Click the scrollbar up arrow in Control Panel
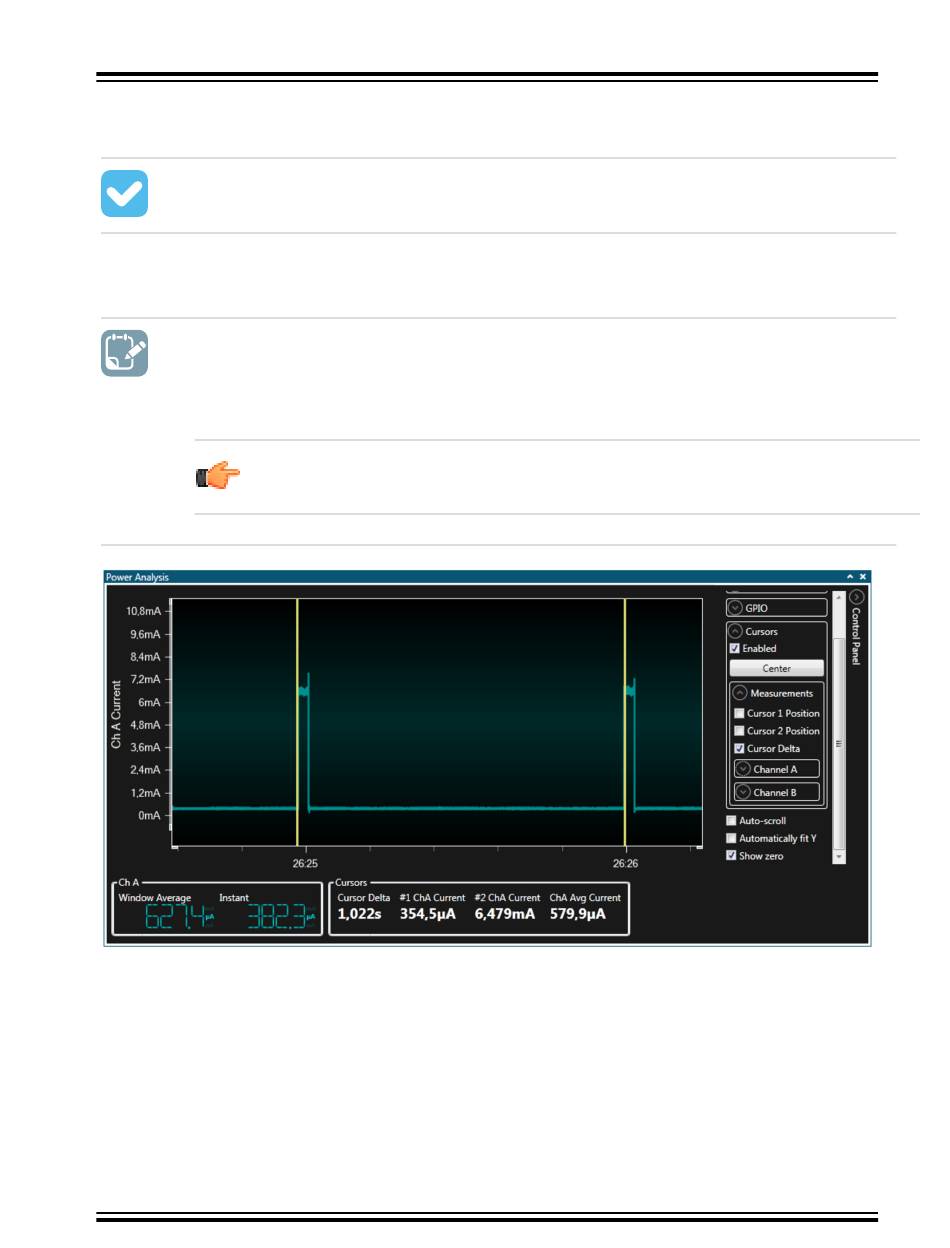950x1248 pixels. coord(839,598)
